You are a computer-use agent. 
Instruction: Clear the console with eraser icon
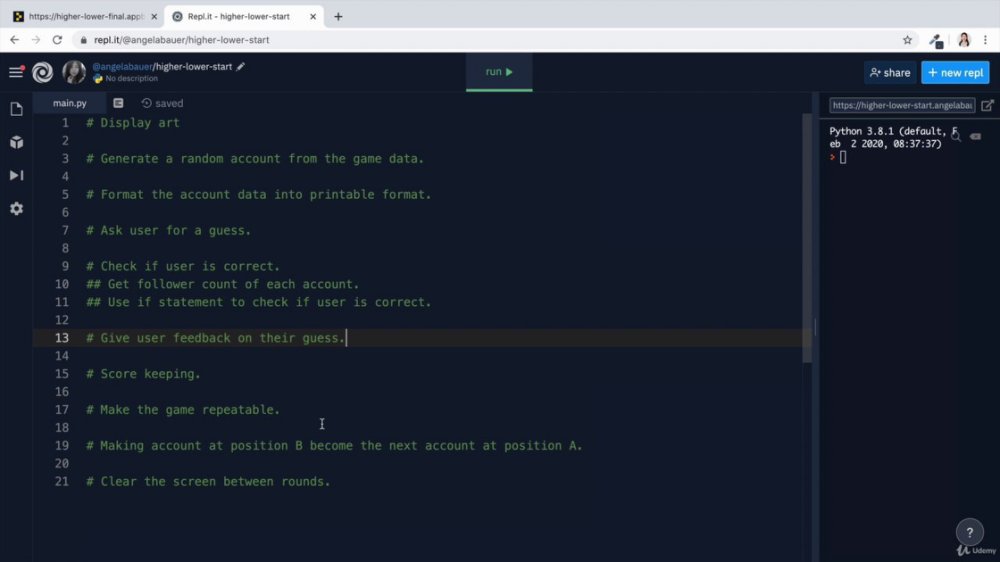tap(975, 136)
